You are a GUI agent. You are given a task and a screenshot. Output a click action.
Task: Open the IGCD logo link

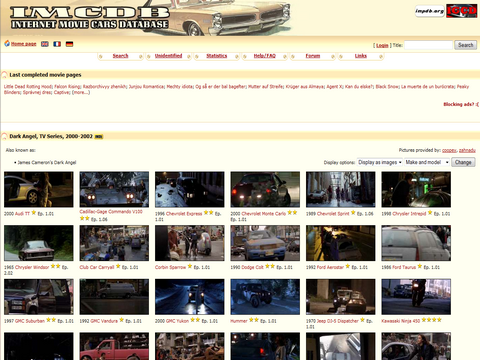(x=462, y=11)
